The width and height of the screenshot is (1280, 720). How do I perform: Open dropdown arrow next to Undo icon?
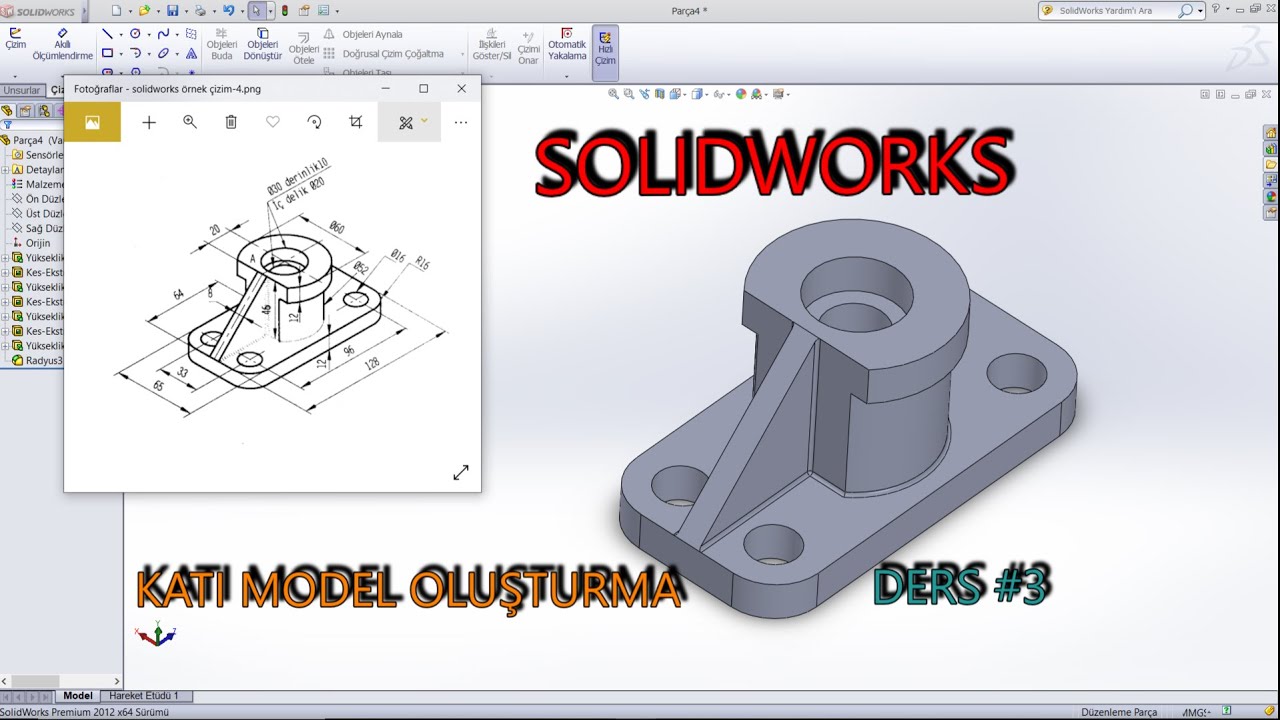click(x=241, y=11)
